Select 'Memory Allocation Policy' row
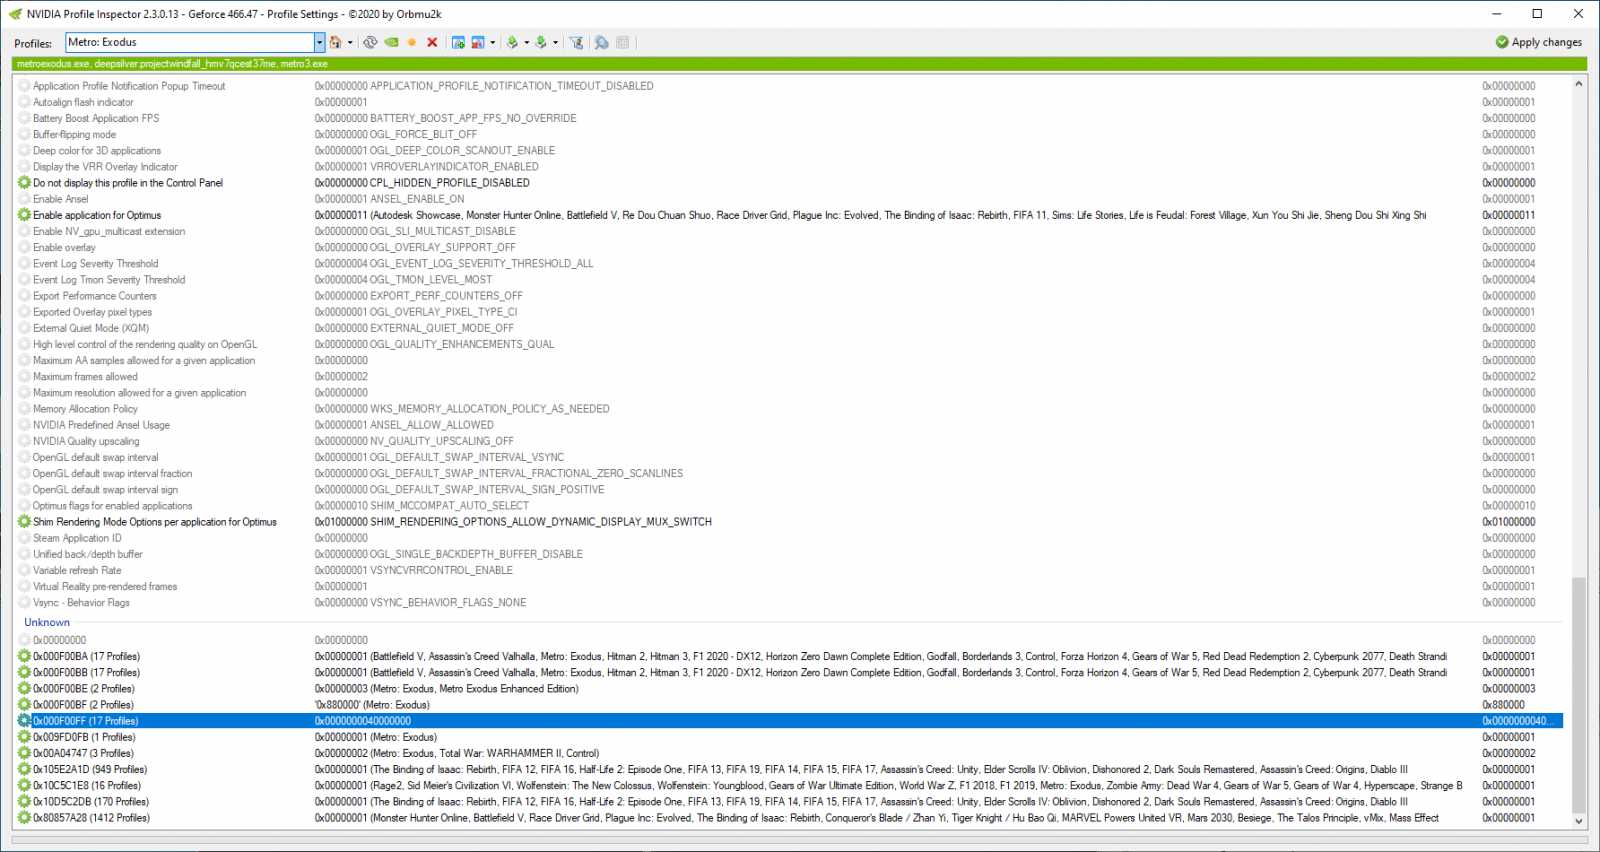The width and height of the screenshot is (1600, 852). coord(790,409)
